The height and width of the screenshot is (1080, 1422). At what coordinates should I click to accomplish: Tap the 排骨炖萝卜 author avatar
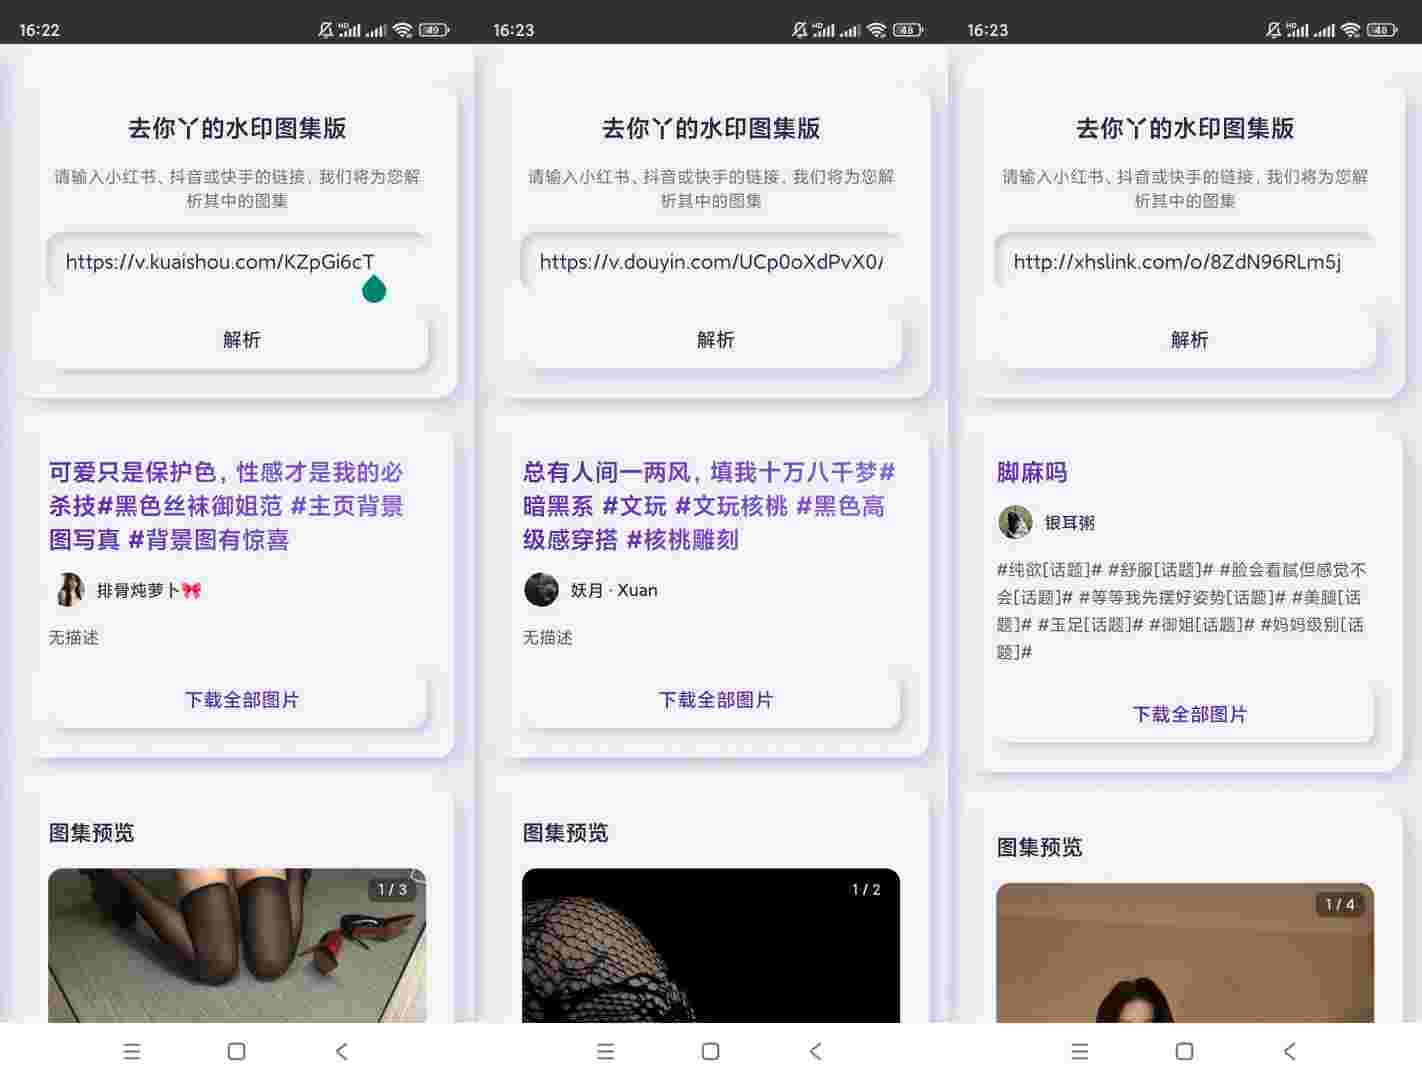69,590
